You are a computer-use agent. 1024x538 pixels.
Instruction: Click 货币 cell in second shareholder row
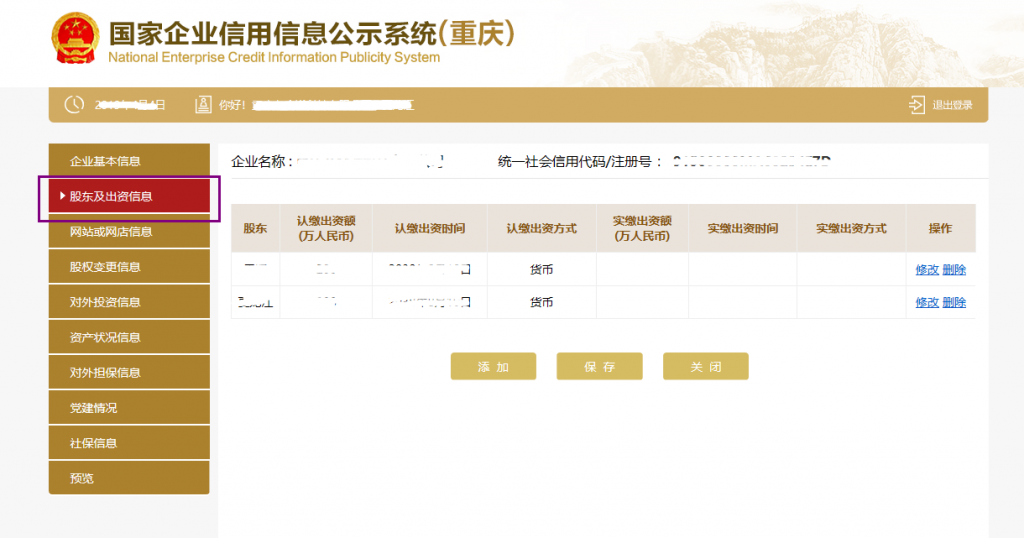pos(541,302)
